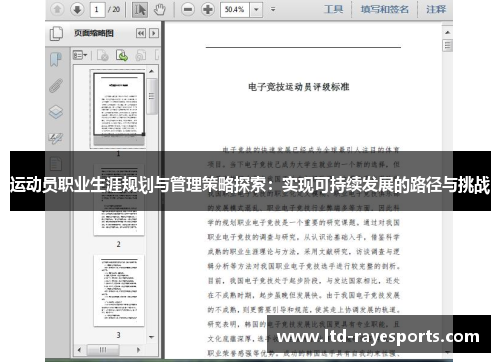The image size is (500, 362).
Task: Click the document vertical scroll thumb
Action: (447, 46)
